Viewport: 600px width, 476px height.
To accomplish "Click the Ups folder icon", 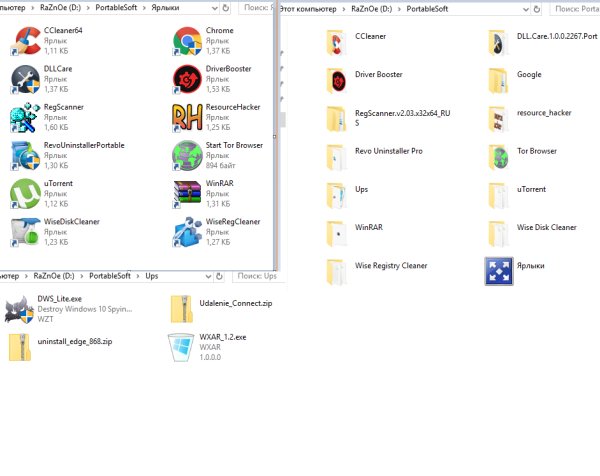I will (336, 196).
